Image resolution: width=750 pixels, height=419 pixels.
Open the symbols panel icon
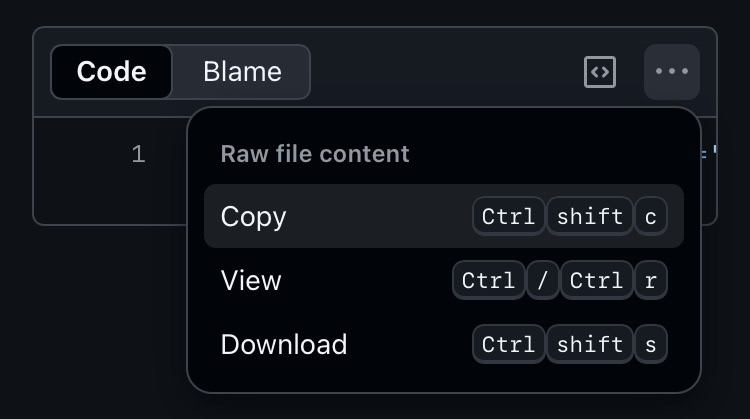[599, 72]
